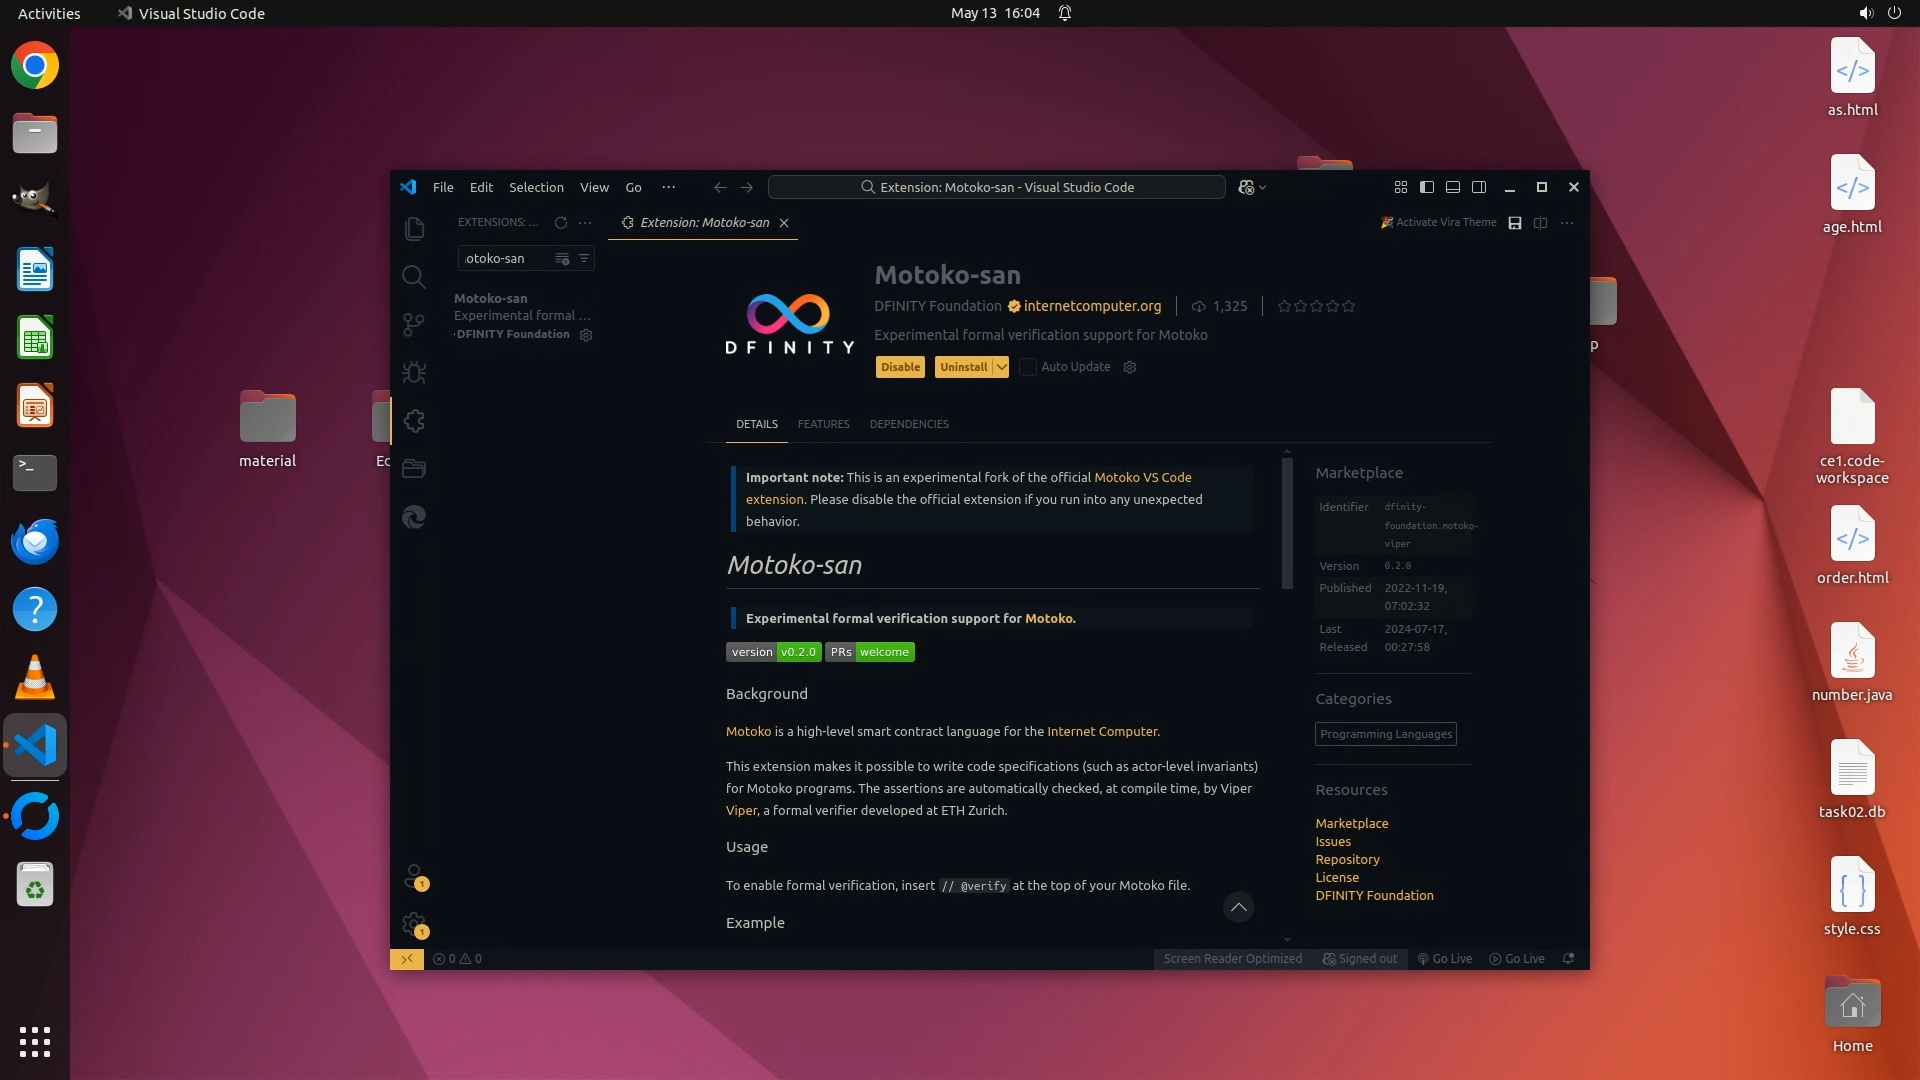Open the Repository resource link
1920x1080 pixels.
[x=1347, y=859]
